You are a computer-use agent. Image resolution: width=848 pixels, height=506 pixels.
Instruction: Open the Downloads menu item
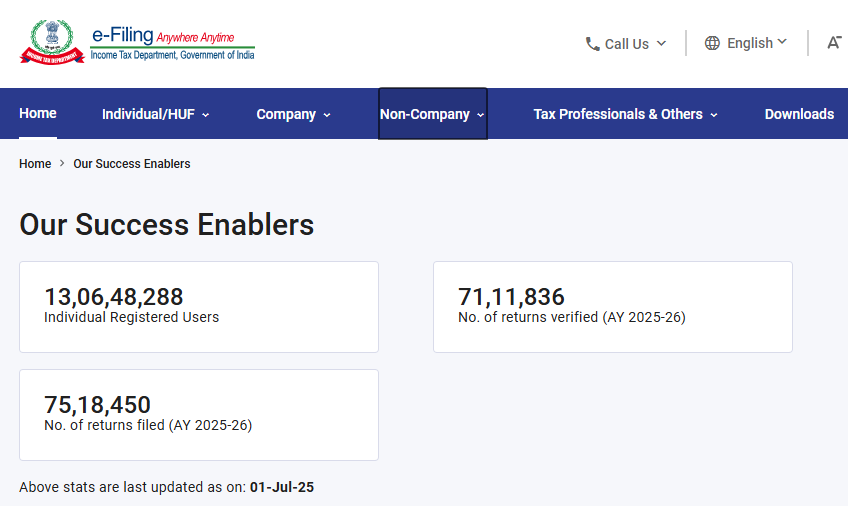799,114
